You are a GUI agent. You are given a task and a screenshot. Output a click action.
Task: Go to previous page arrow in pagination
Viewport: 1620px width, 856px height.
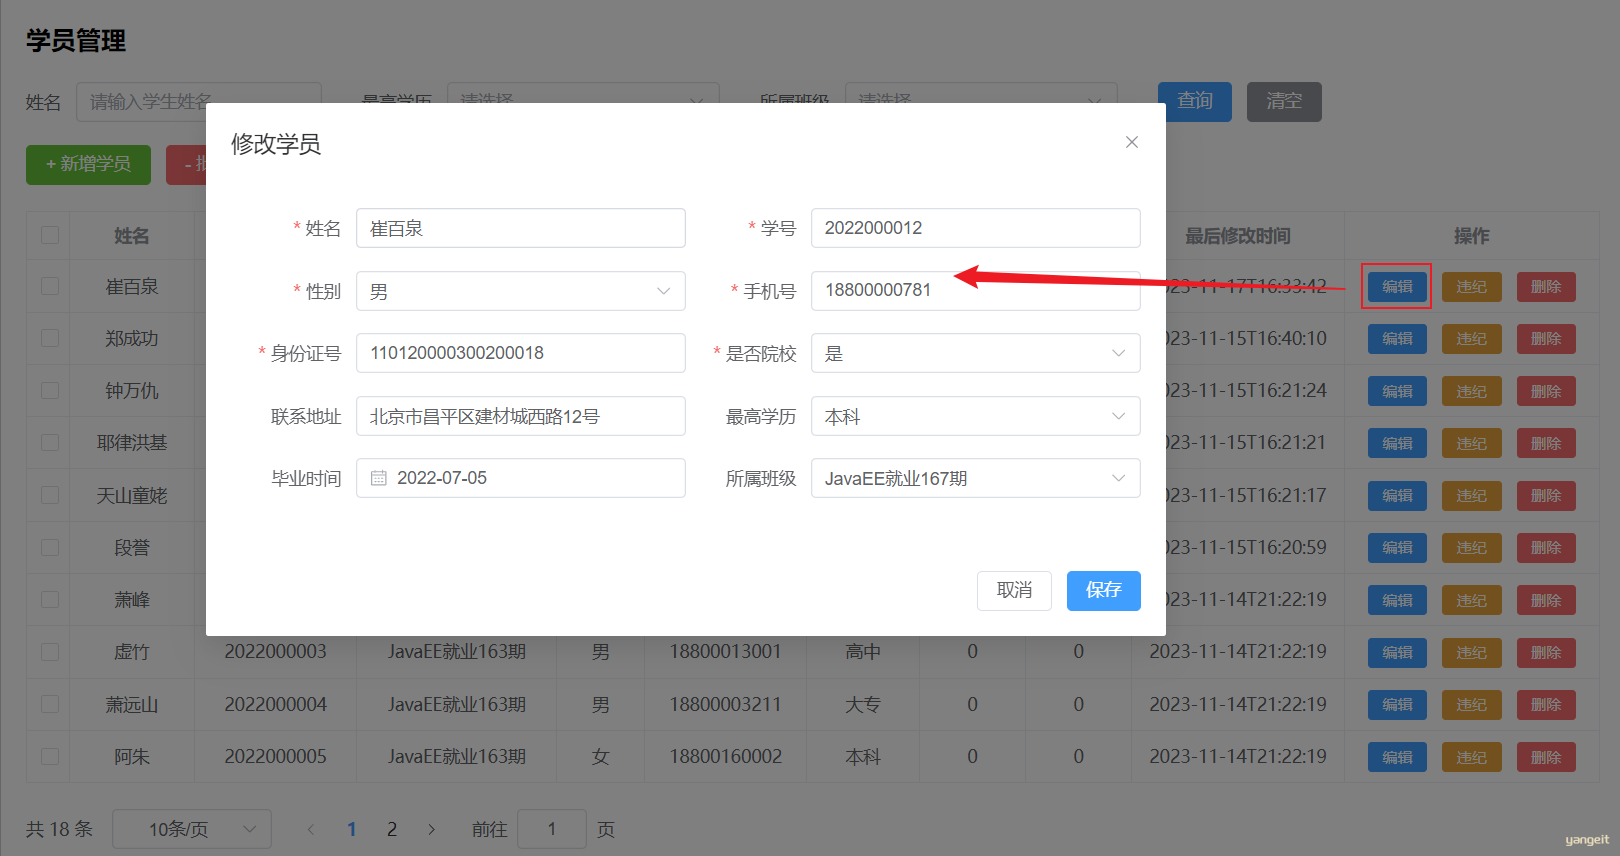(x=311, y=829)
